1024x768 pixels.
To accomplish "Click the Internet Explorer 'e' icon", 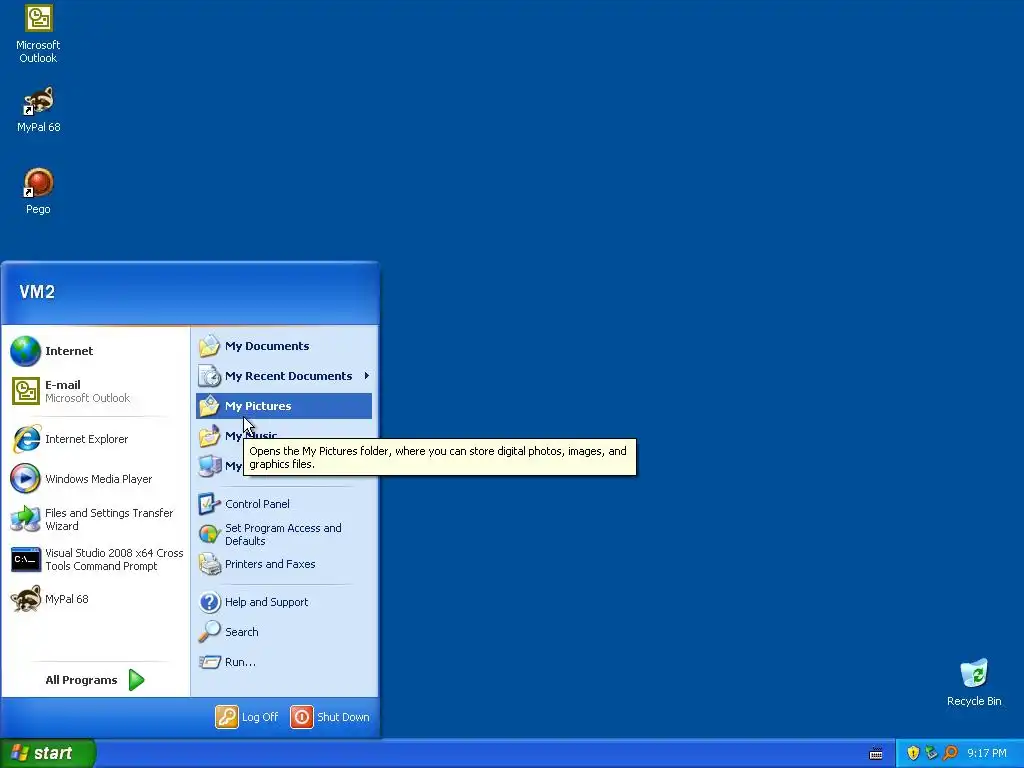I will pyautogui.click(x=26, y=439).
